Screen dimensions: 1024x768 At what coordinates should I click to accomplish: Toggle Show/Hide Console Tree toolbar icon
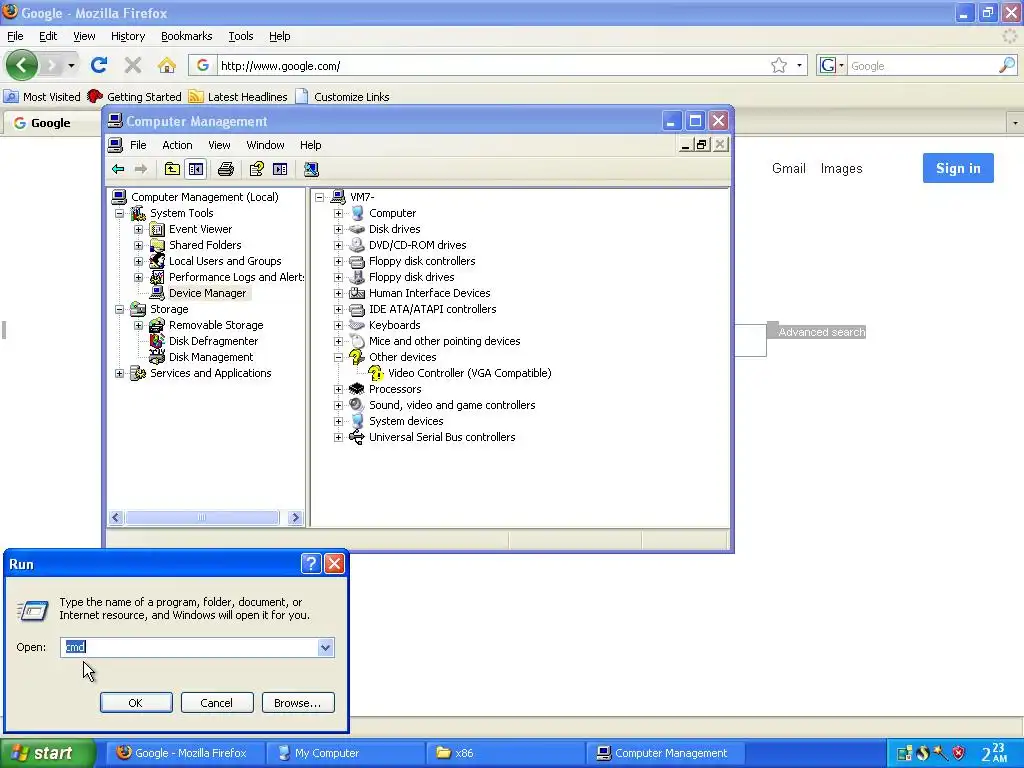pos(195,169)
